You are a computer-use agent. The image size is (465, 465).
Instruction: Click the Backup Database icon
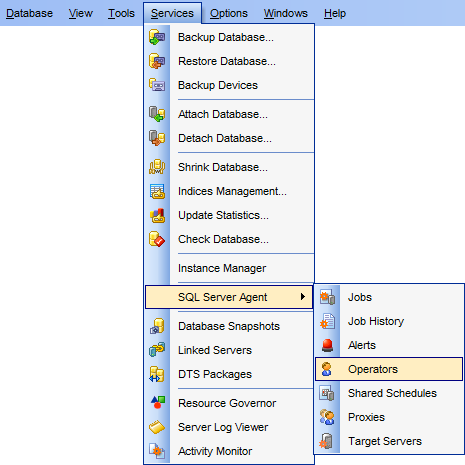(x=157, y=37)
